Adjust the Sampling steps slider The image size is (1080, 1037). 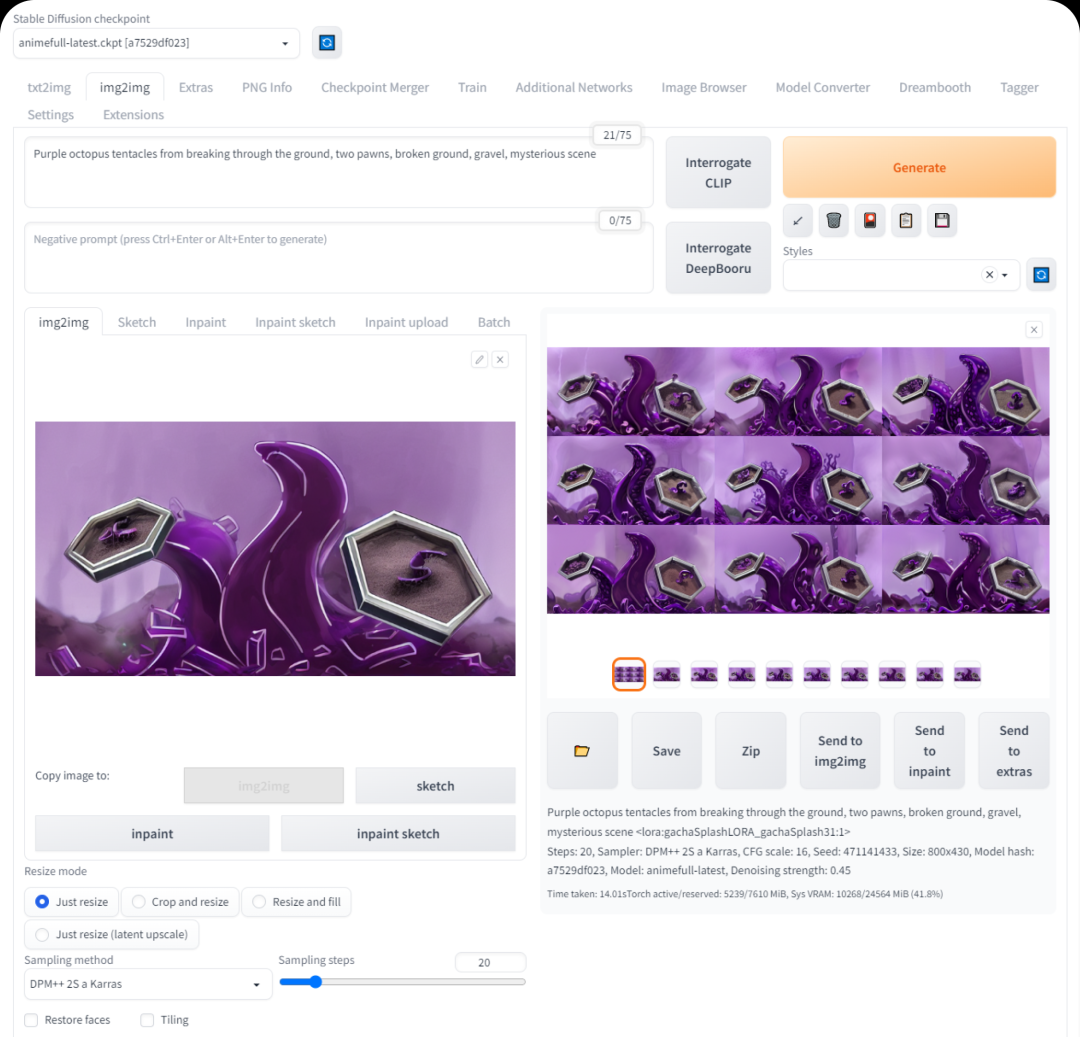(x=315, y=982)
